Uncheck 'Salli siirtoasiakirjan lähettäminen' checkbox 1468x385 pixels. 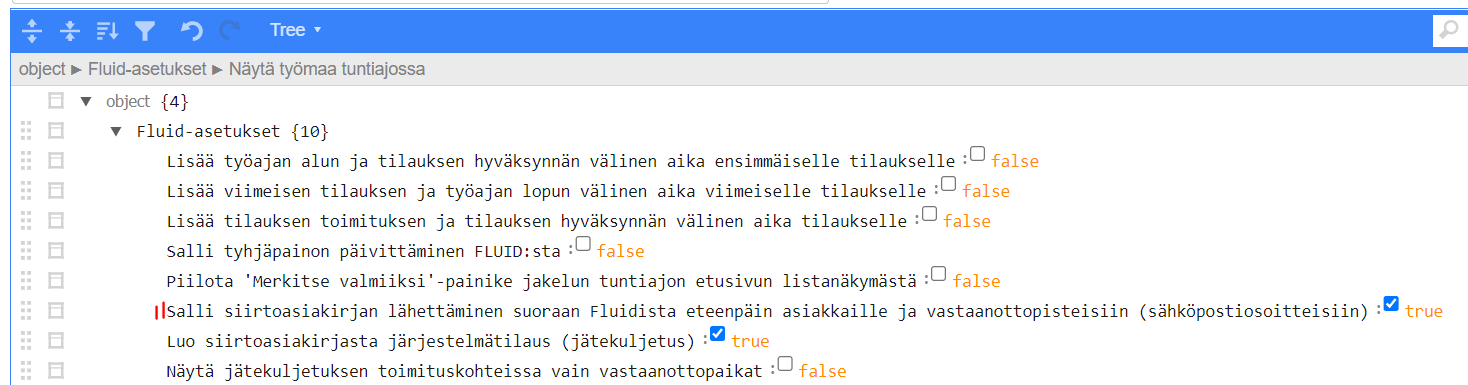pos(1391,304)
